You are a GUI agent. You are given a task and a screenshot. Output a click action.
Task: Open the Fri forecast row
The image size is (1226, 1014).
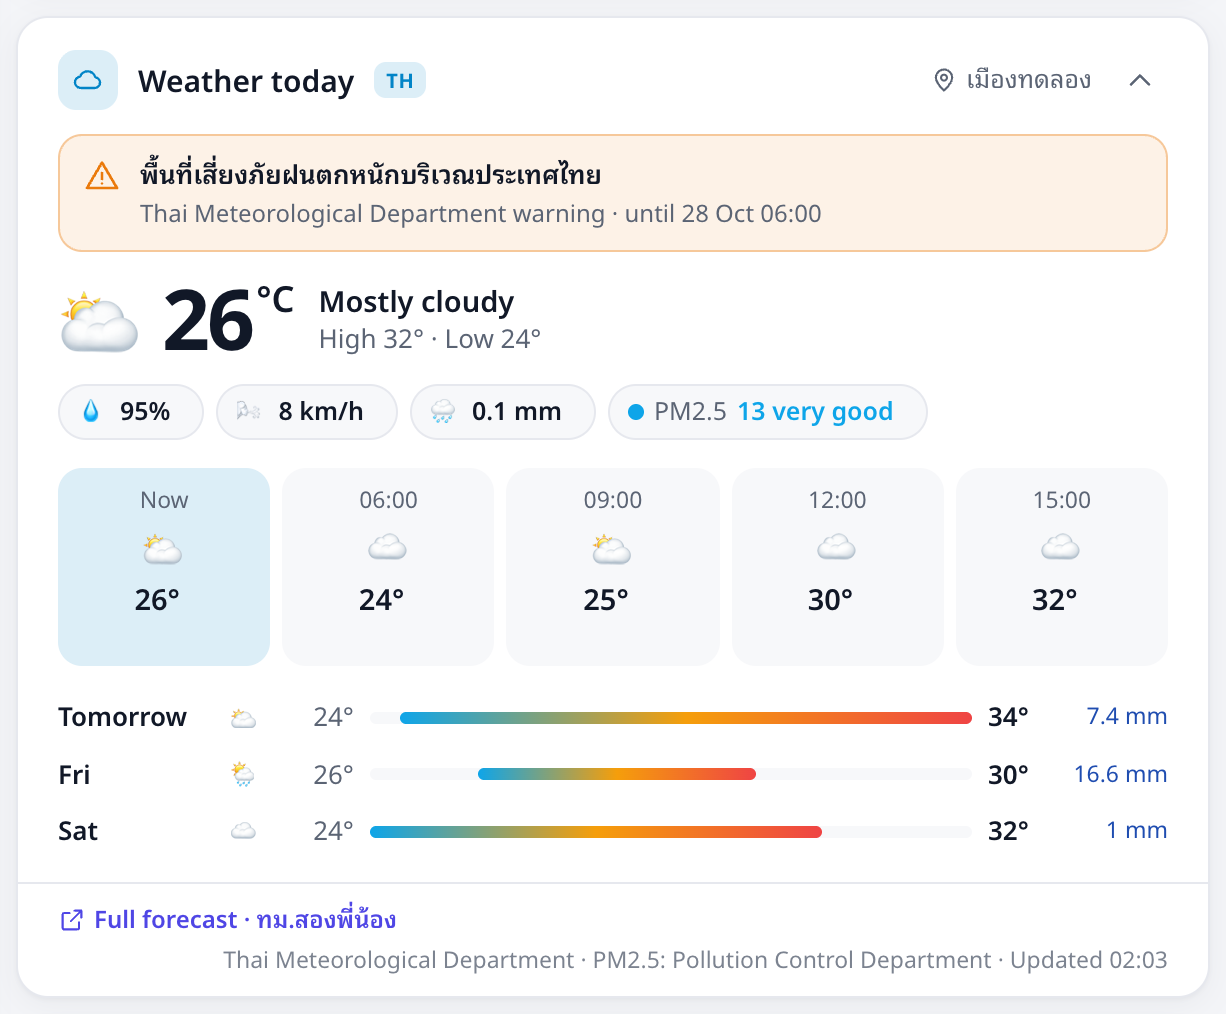click(613, 774)
